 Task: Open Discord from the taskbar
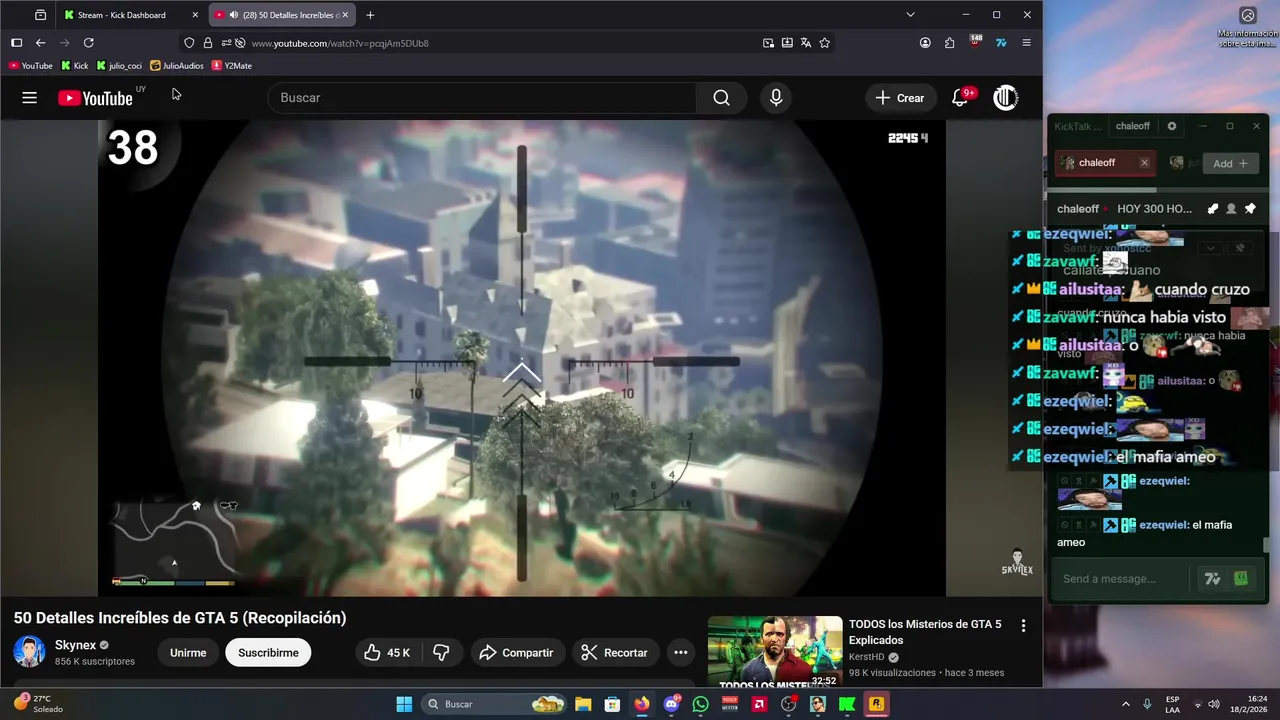click(671, 704)
